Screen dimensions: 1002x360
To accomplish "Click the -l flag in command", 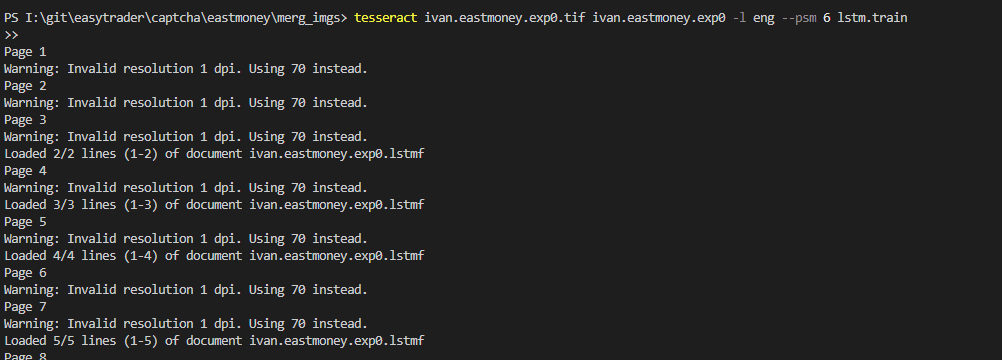I will point(739,18).
